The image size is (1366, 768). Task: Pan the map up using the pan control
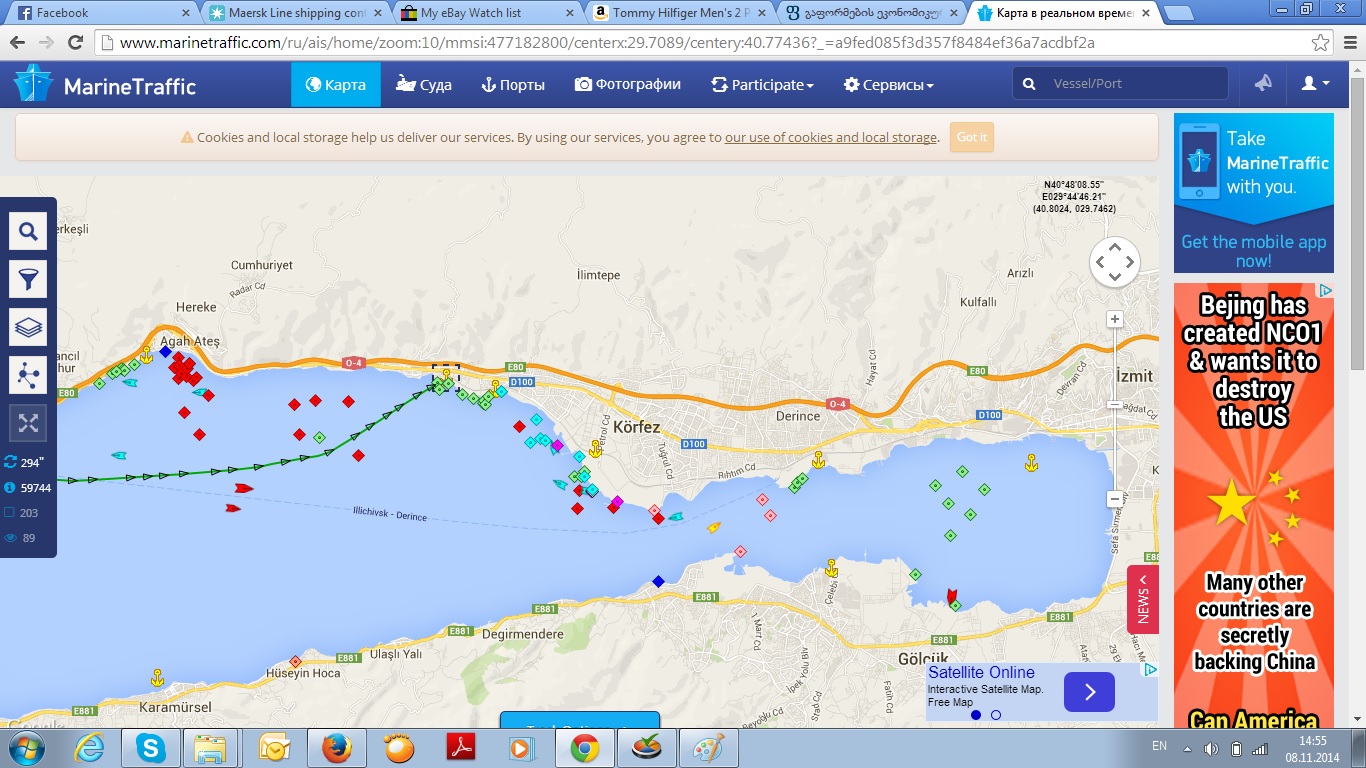point(1114,247)
